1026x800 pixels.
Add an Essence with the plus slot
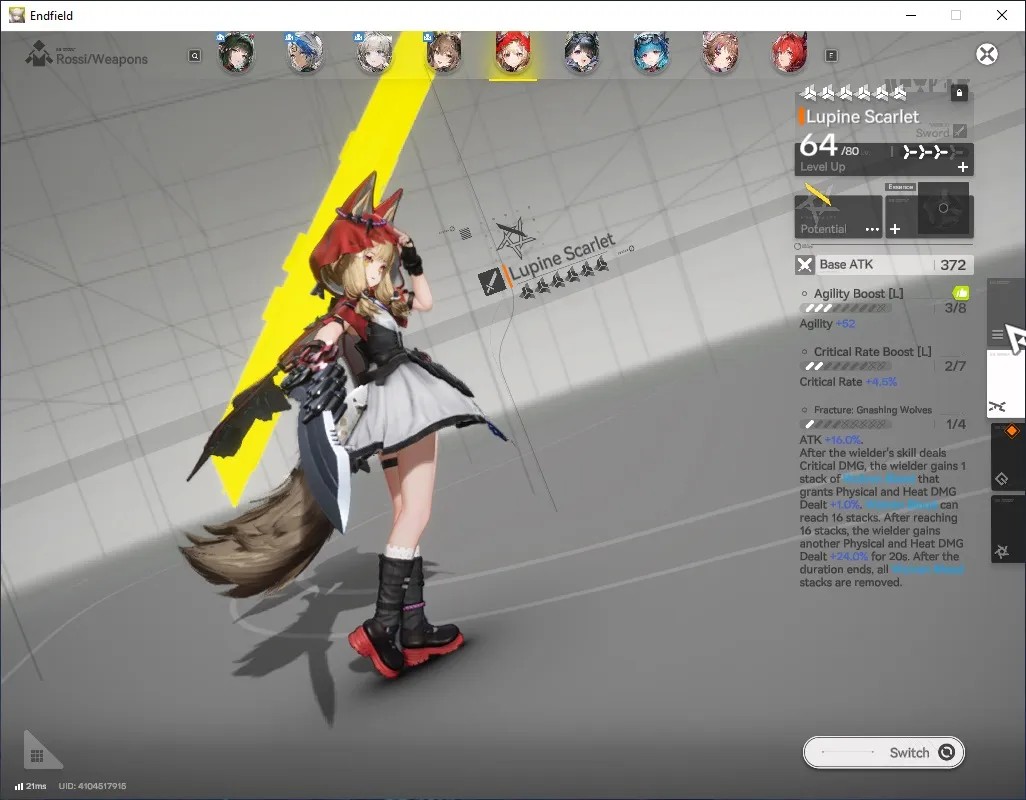click(895, 229)
